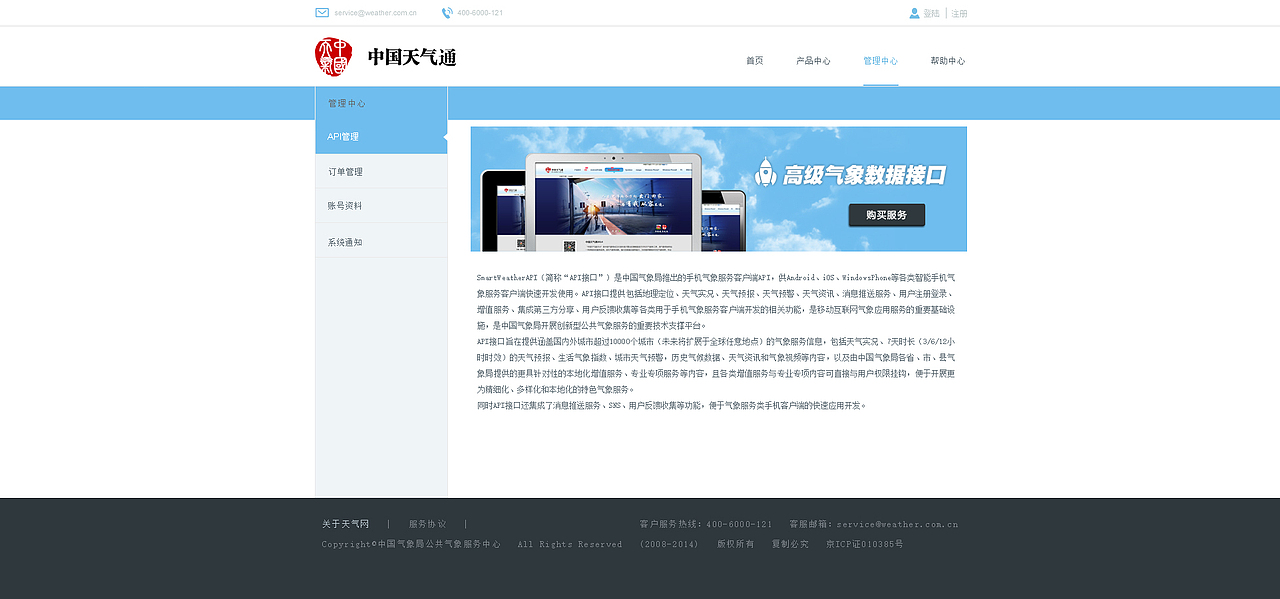Click the 购买服务 button on the blue banner
This screenshot has height=599, width=1280.
coord(886,215)
